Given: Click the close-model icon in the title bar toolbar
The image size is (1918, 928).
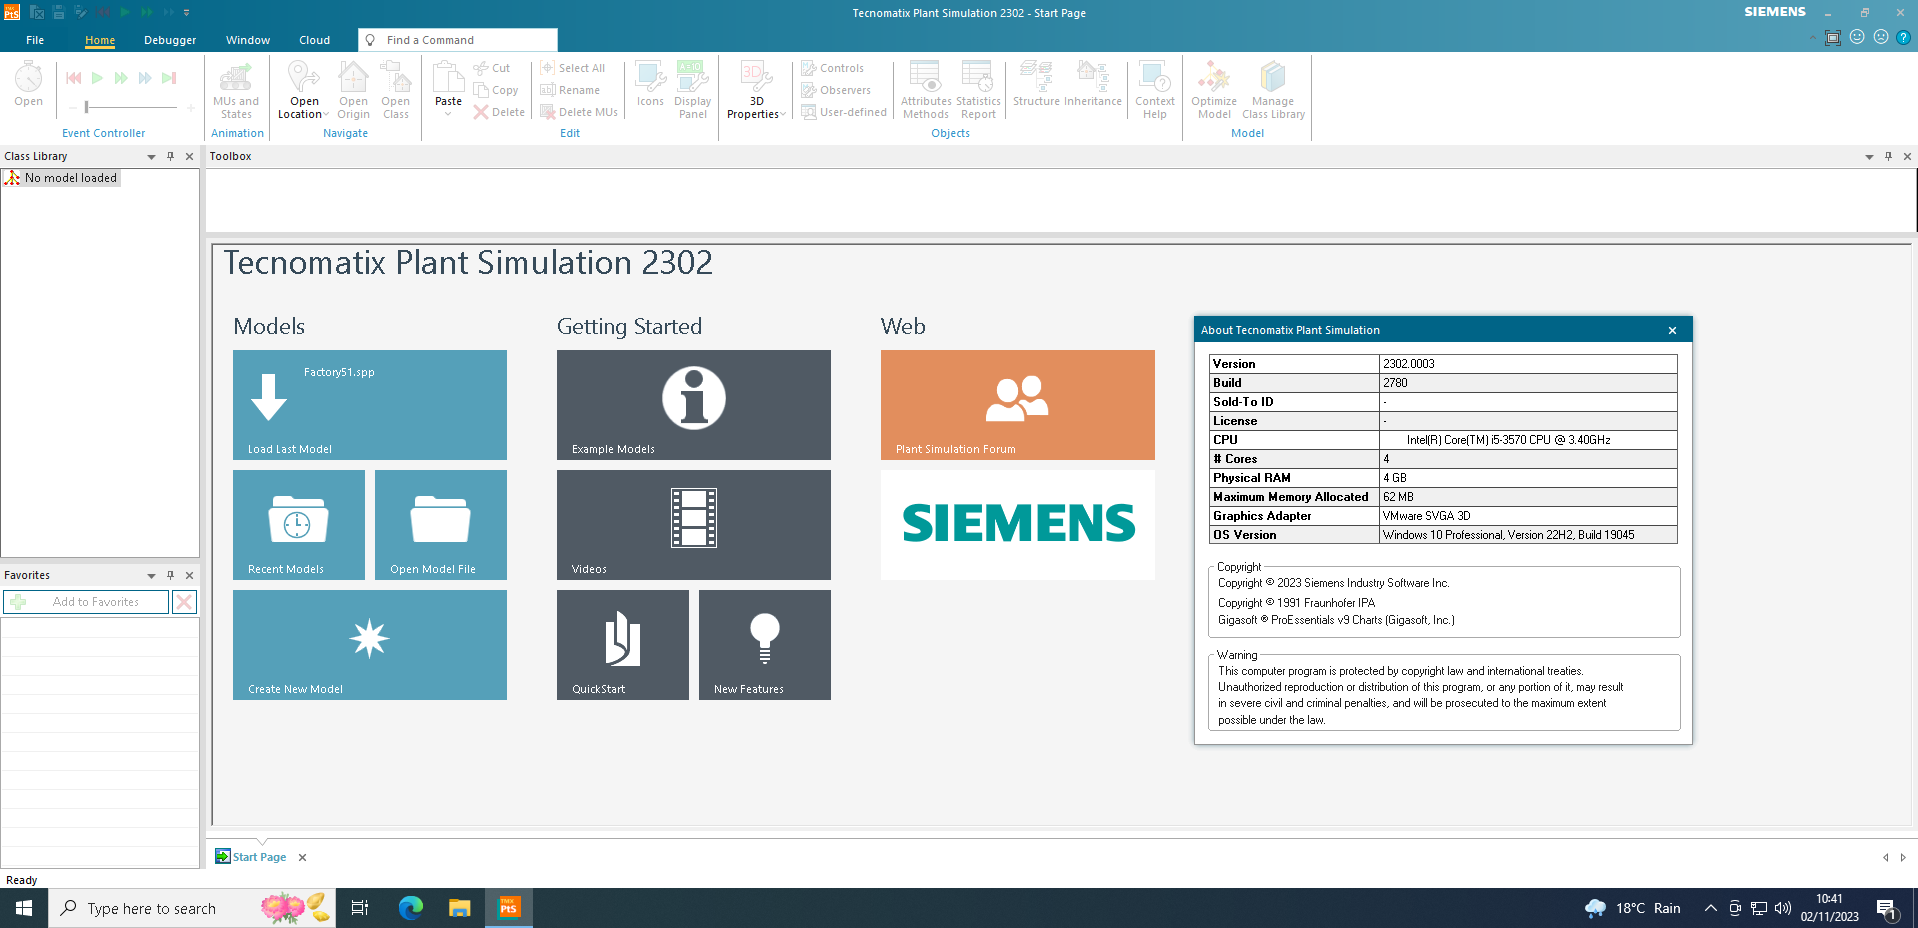Looking at the screenshot, I should point(36,12).
